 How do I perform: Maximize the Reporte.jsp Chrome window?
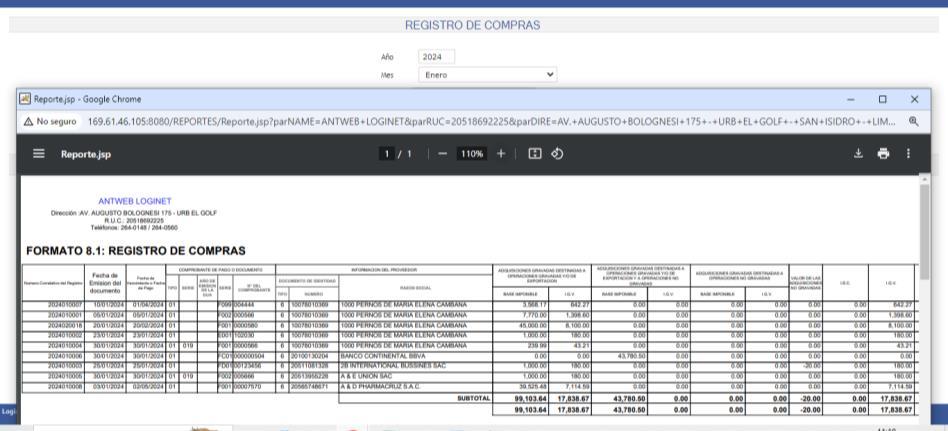tap(883, 99)
